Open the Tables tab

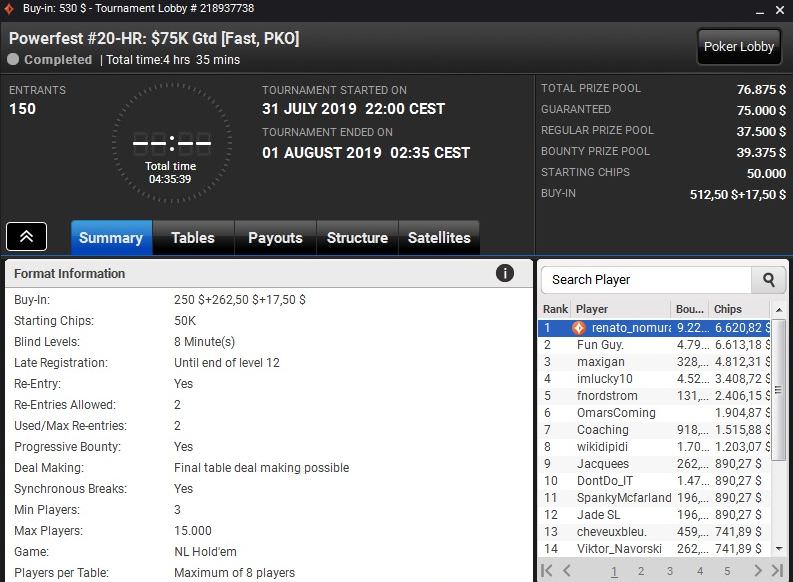point(193,238)
